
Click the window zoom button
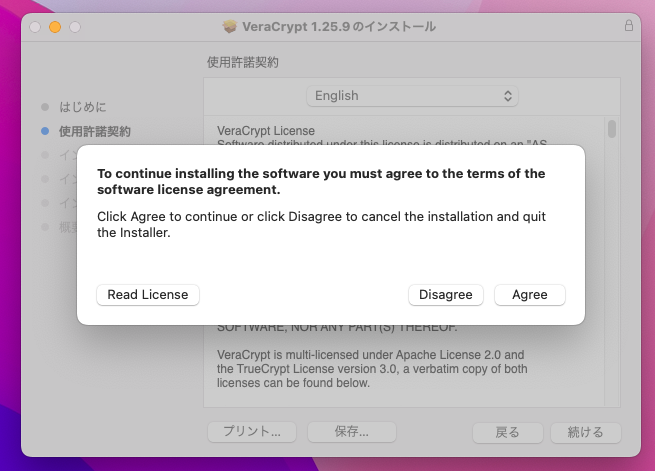[x=74, y=26]
